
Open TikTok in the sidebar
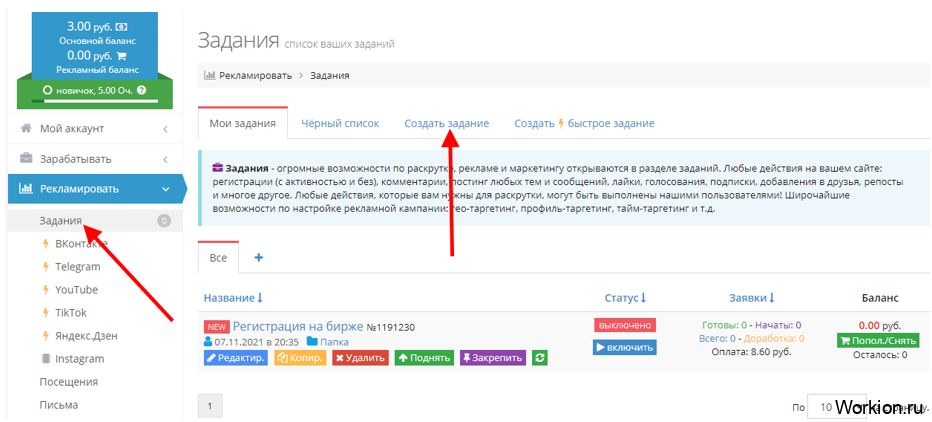pyautogui.click(x=71, y=313)
